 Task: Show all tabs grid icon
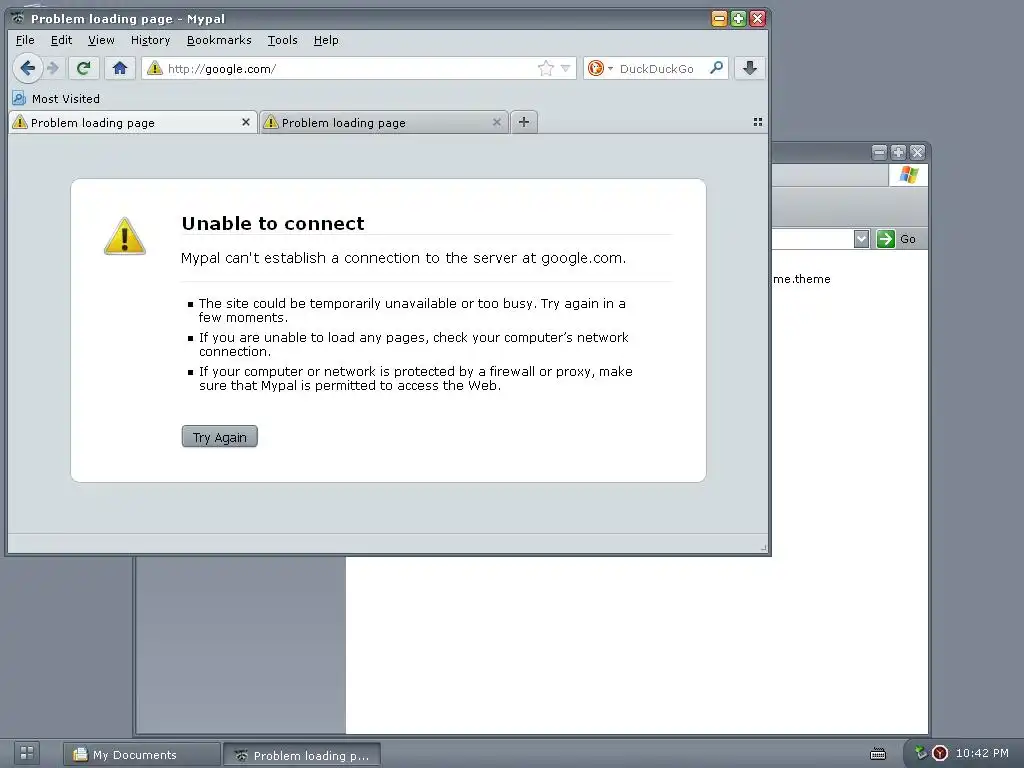[758, 122]
